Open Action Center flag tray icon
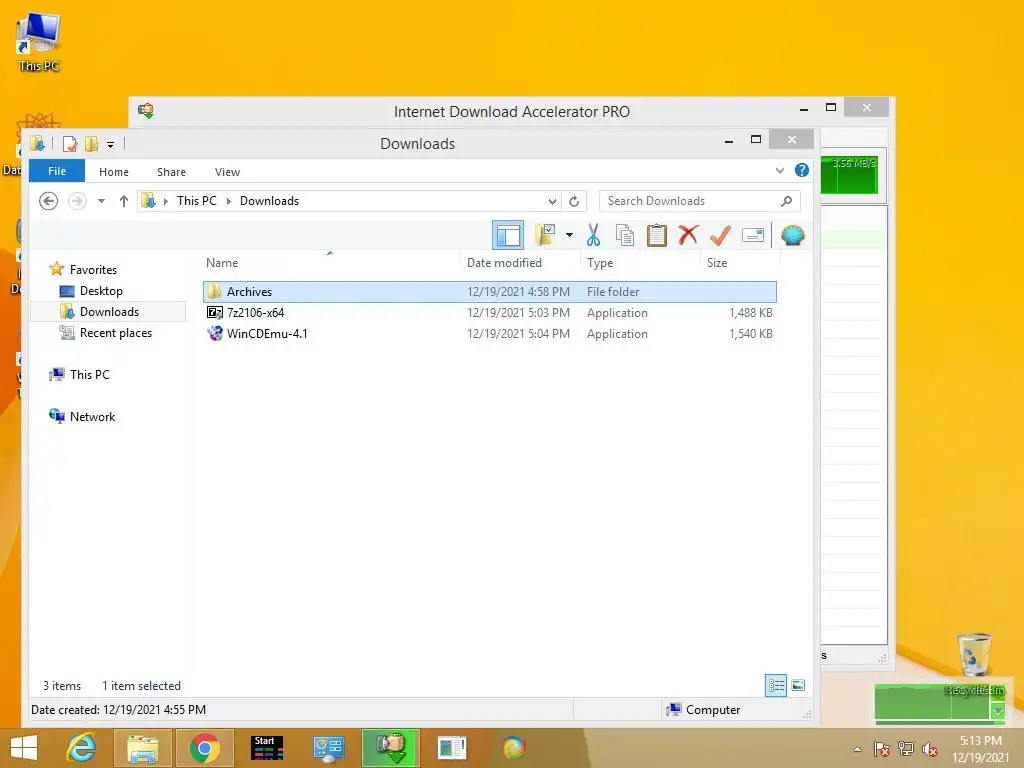Viewport: 1024px width, 768px height. pos(882,749)
